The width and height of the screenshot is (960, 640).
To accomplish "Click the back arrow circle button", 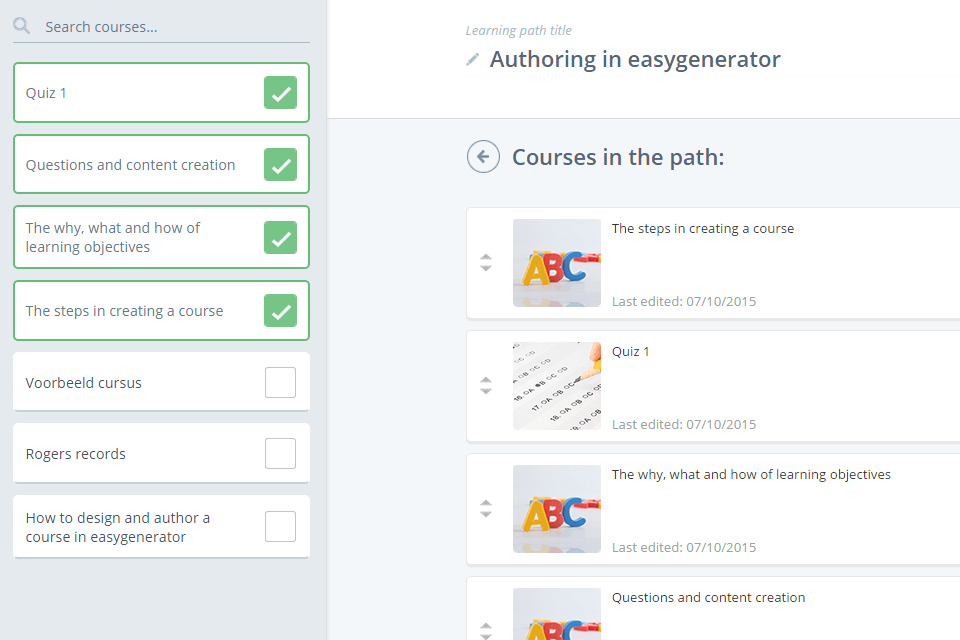I will [x=483, y=157].
